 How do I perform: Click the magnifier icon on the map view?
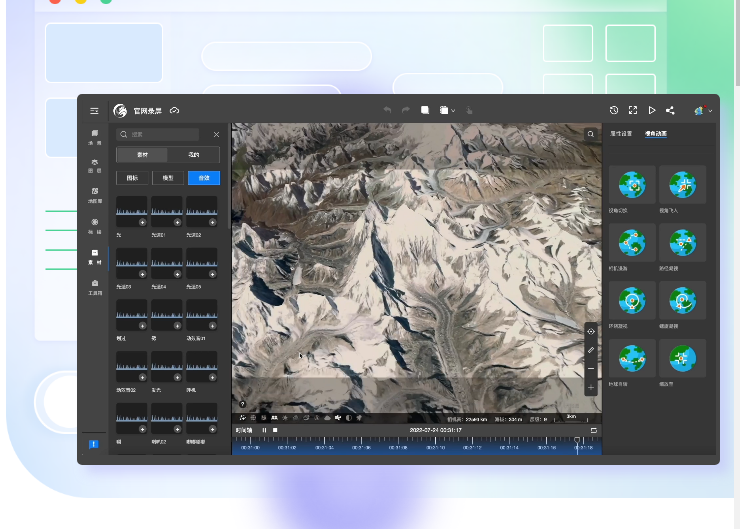(x=591, y=134)
